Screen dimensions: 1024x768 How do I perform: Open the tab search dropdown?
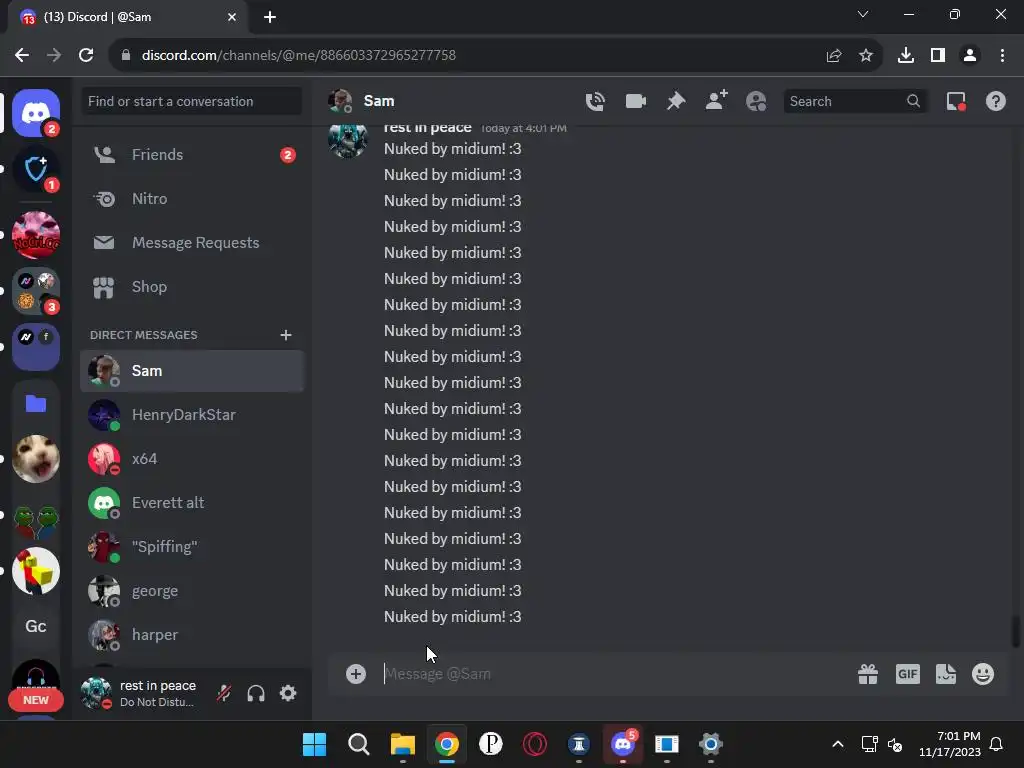pos(863,14)
